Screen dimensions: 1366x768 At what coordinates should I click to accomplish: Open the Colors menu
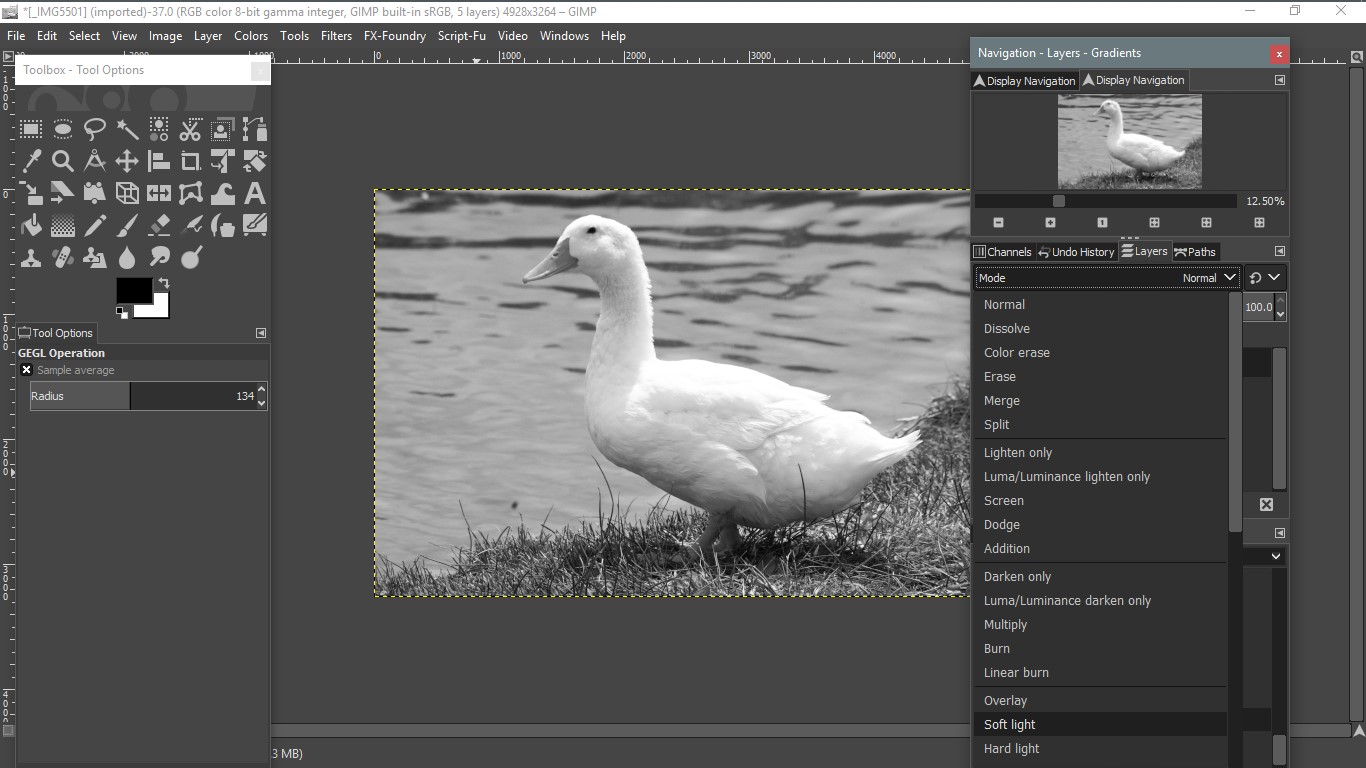(251, 35)
